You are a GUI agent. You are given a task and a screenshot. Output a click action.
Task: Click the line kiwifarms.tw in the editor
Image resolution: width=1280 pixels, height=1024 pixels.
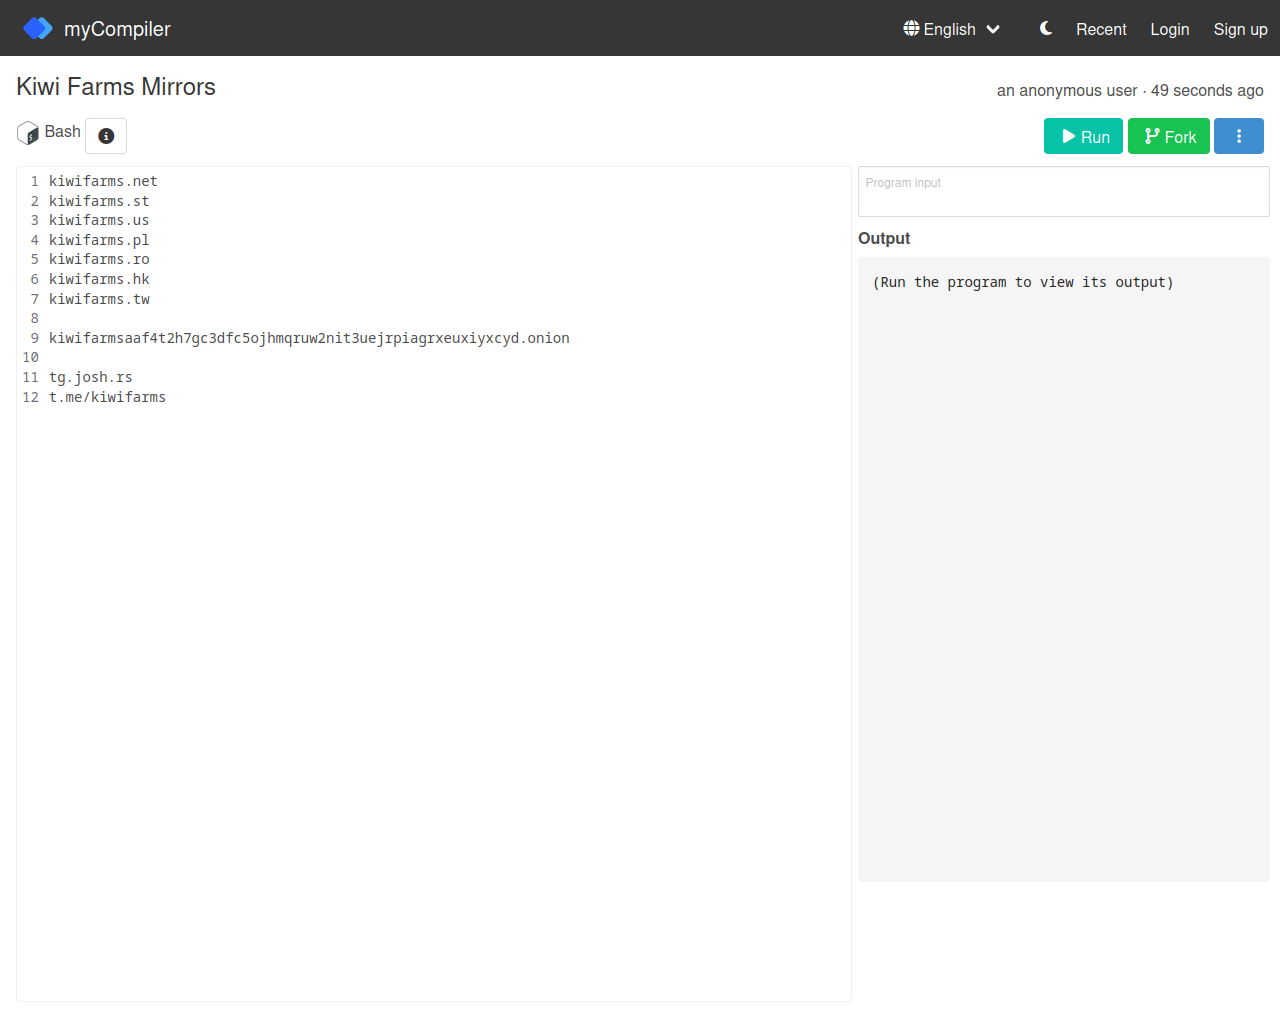pos(99,299)
